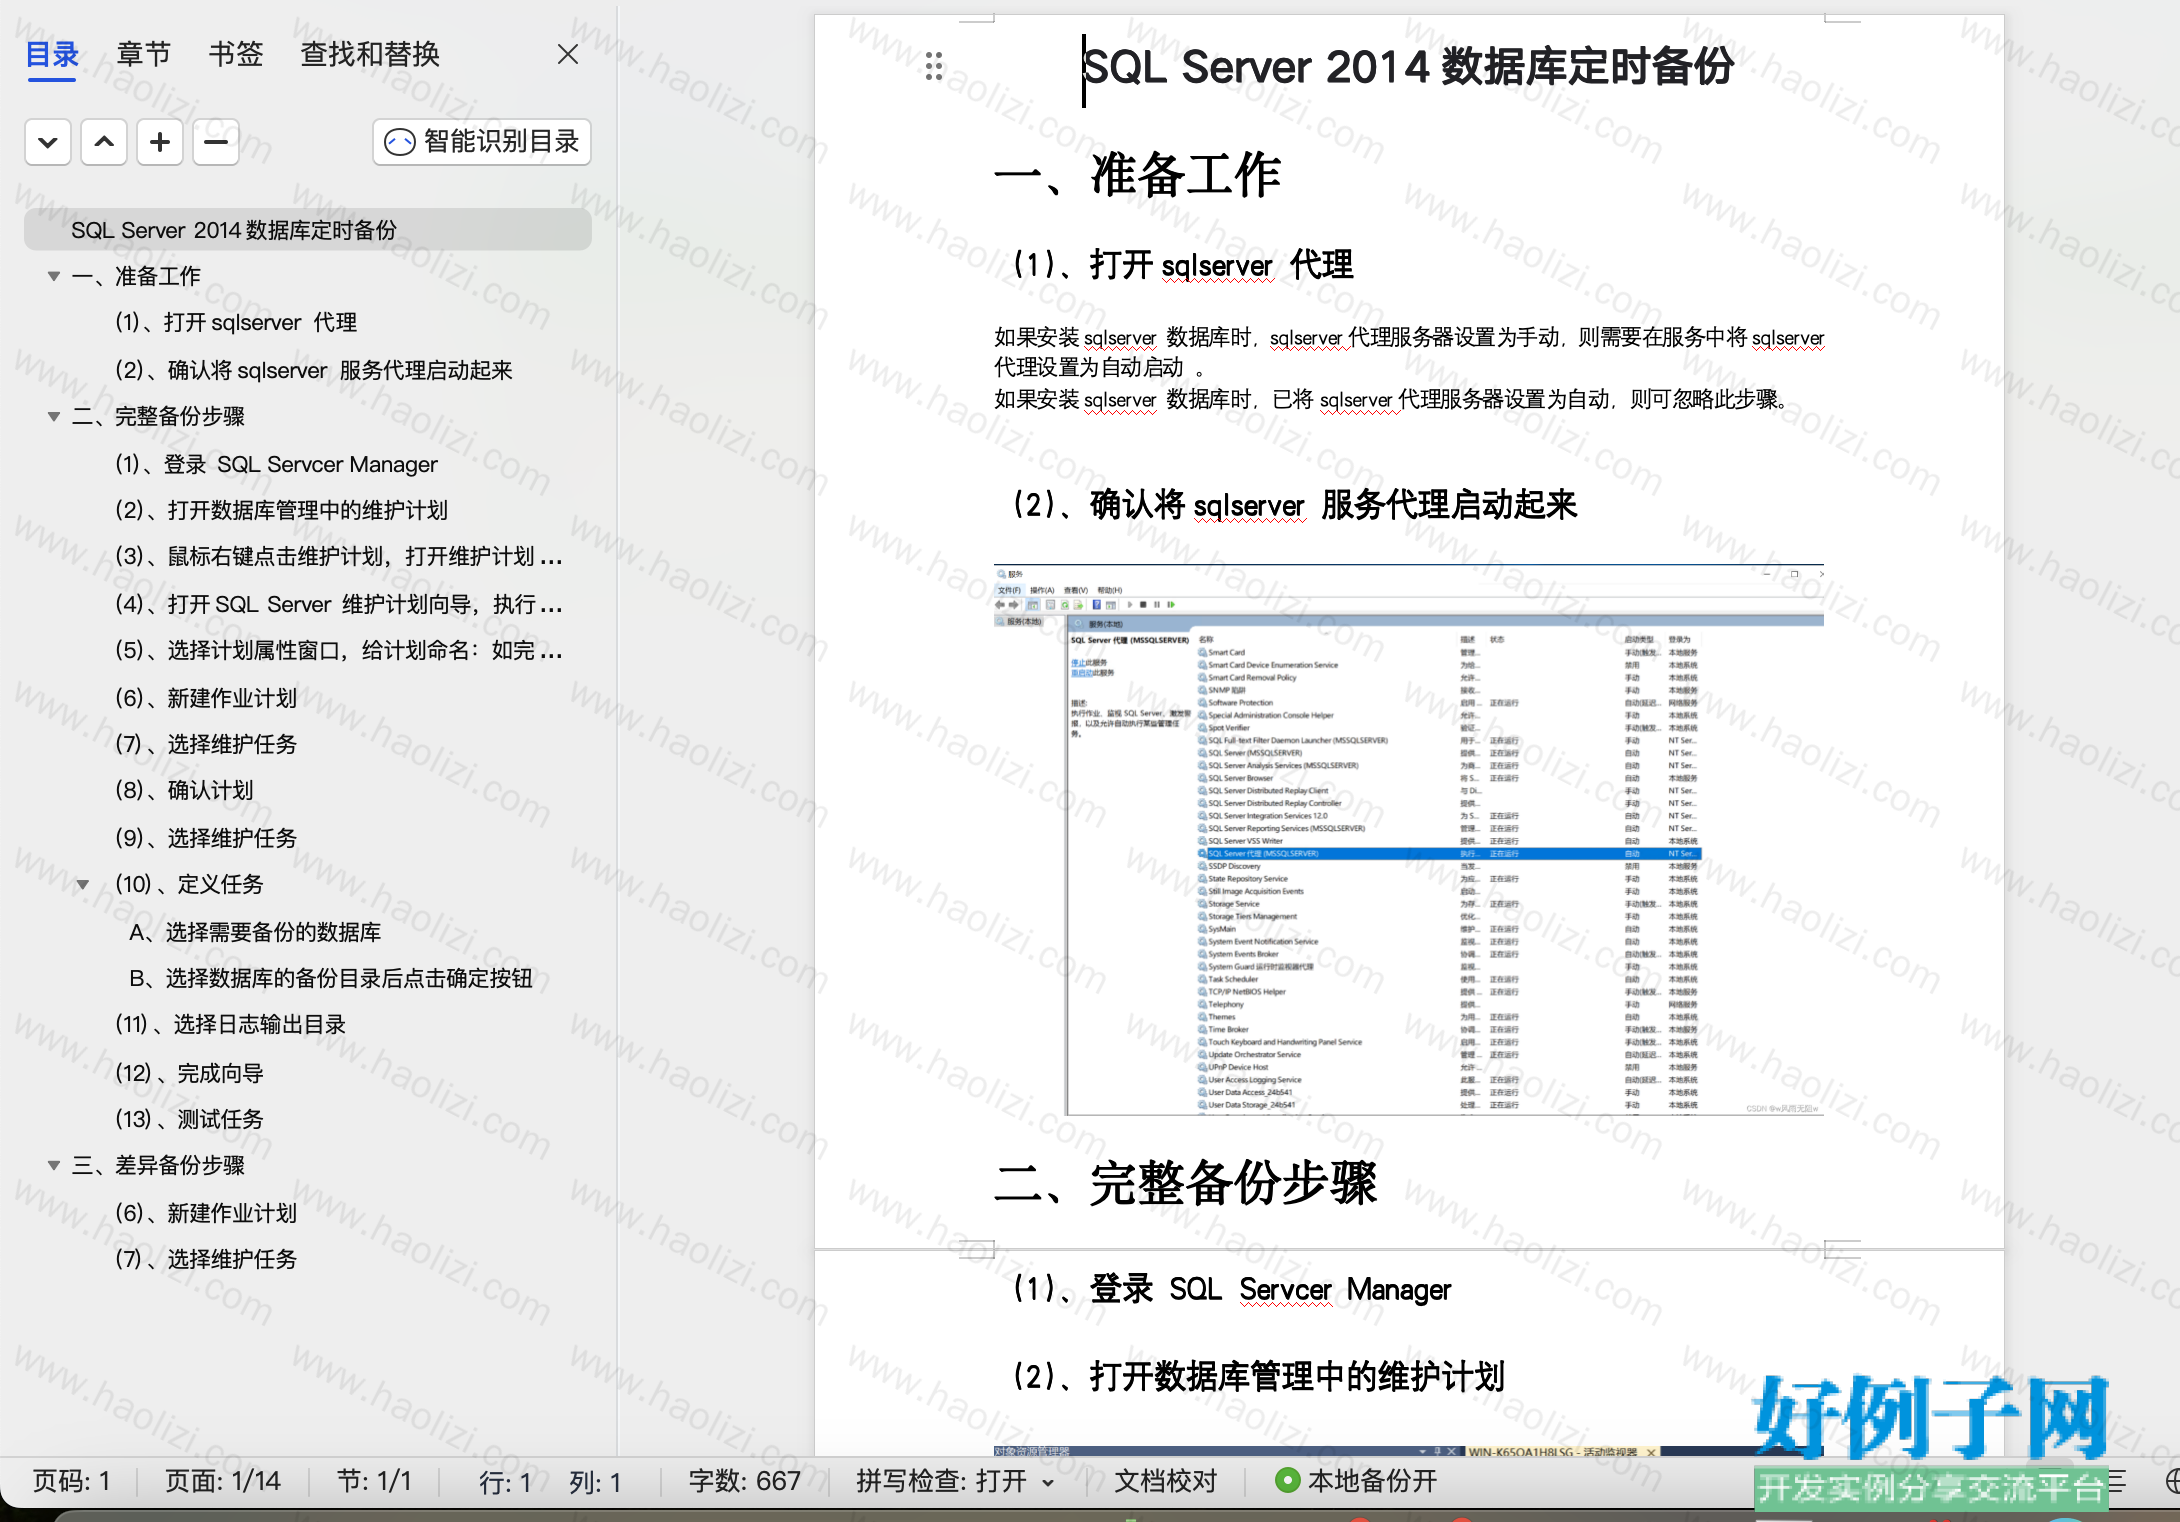This screenshot has width=2180, height=1522.
Task: Collapse the 二、完整备份步骤 outline section
Action: pyautogui.click(x=54, y=416)
